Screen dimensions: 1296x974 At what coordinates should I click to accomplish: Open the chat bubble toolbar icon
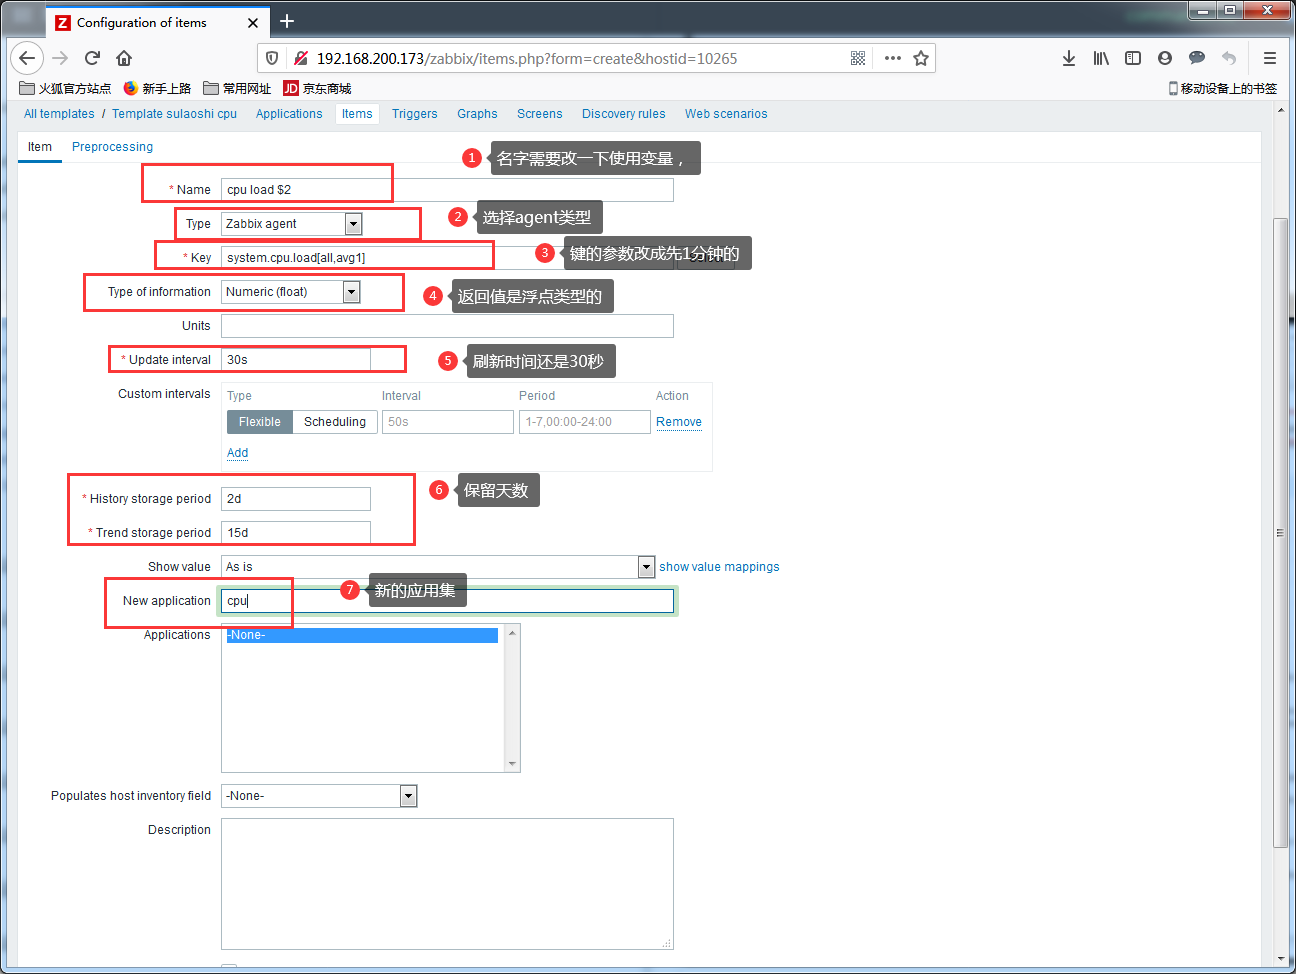tap(1197, 58)
